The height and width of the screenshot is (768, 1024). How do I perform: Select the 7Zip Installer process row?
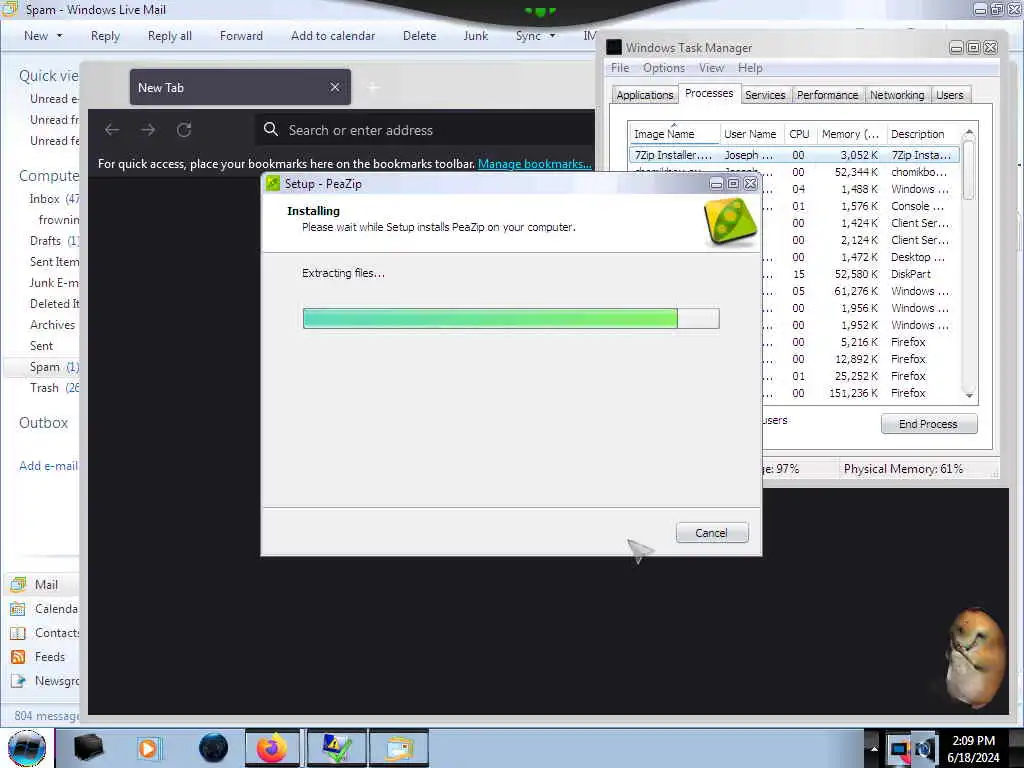click(794, 155)
